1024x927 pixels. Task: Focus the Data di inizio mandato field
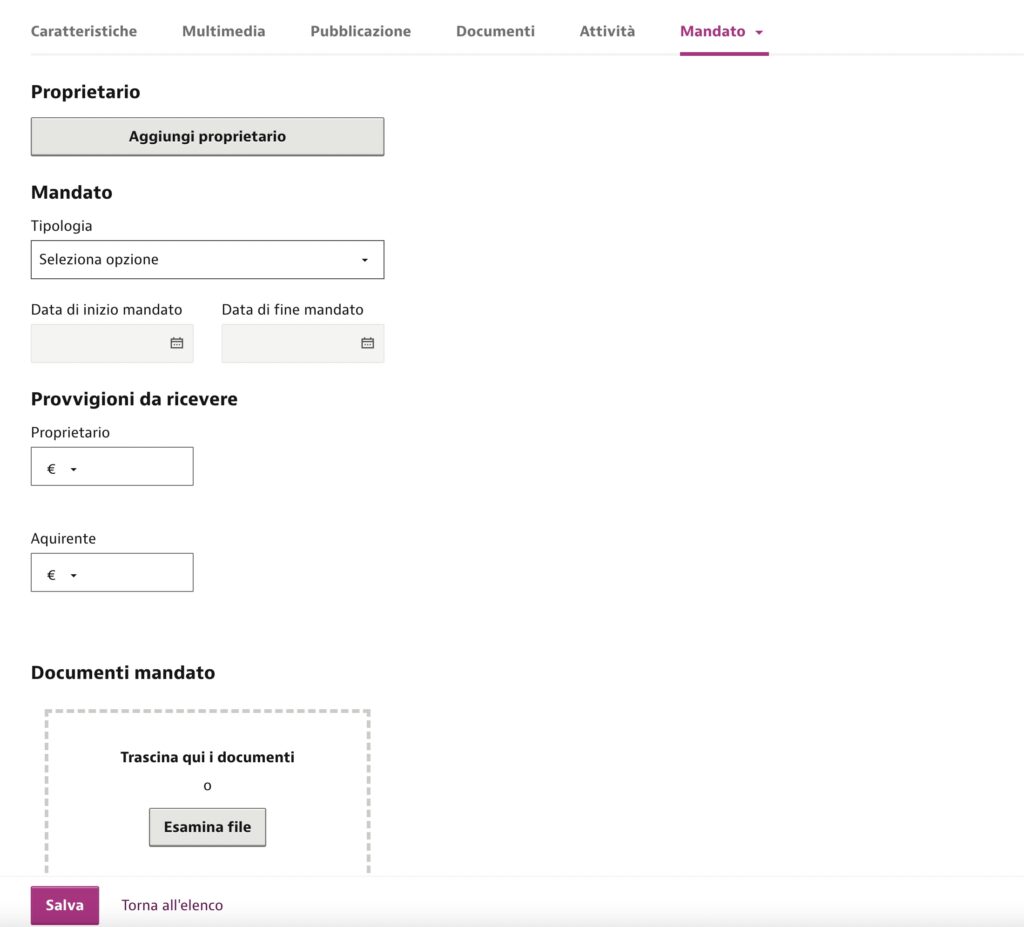click(x=98, y=344)
